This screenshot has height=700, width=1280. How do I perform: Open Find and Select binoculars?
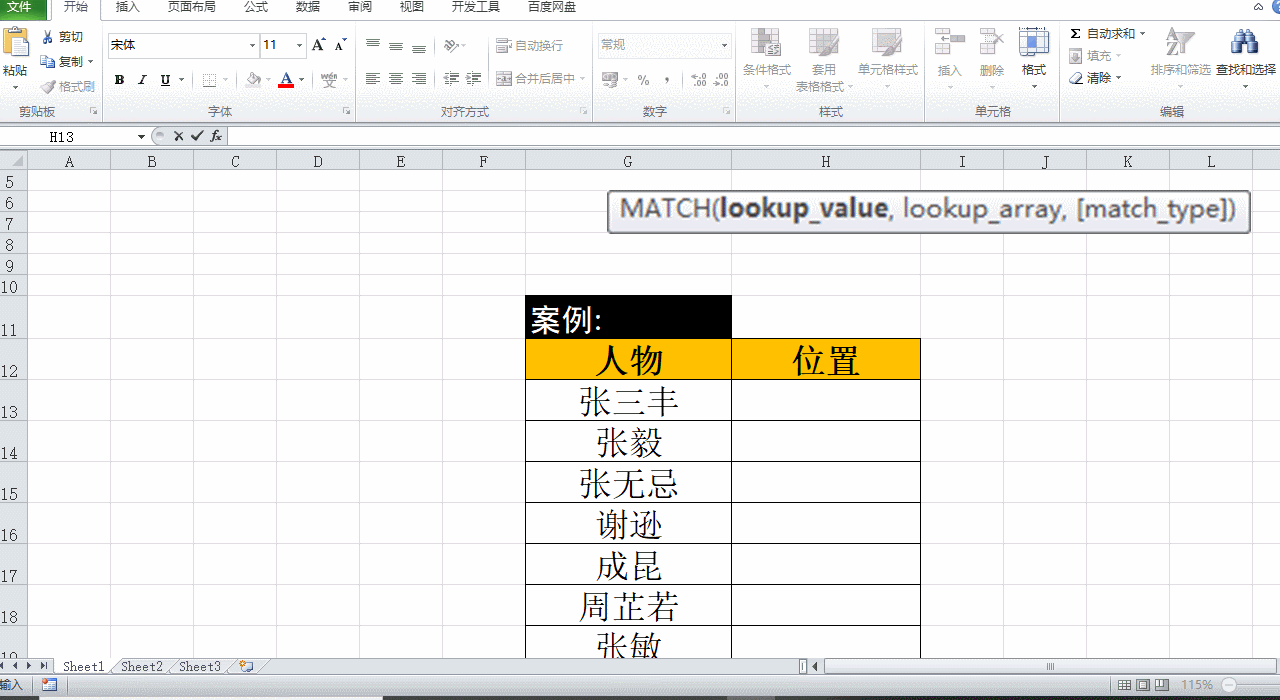click(1245, 58)
